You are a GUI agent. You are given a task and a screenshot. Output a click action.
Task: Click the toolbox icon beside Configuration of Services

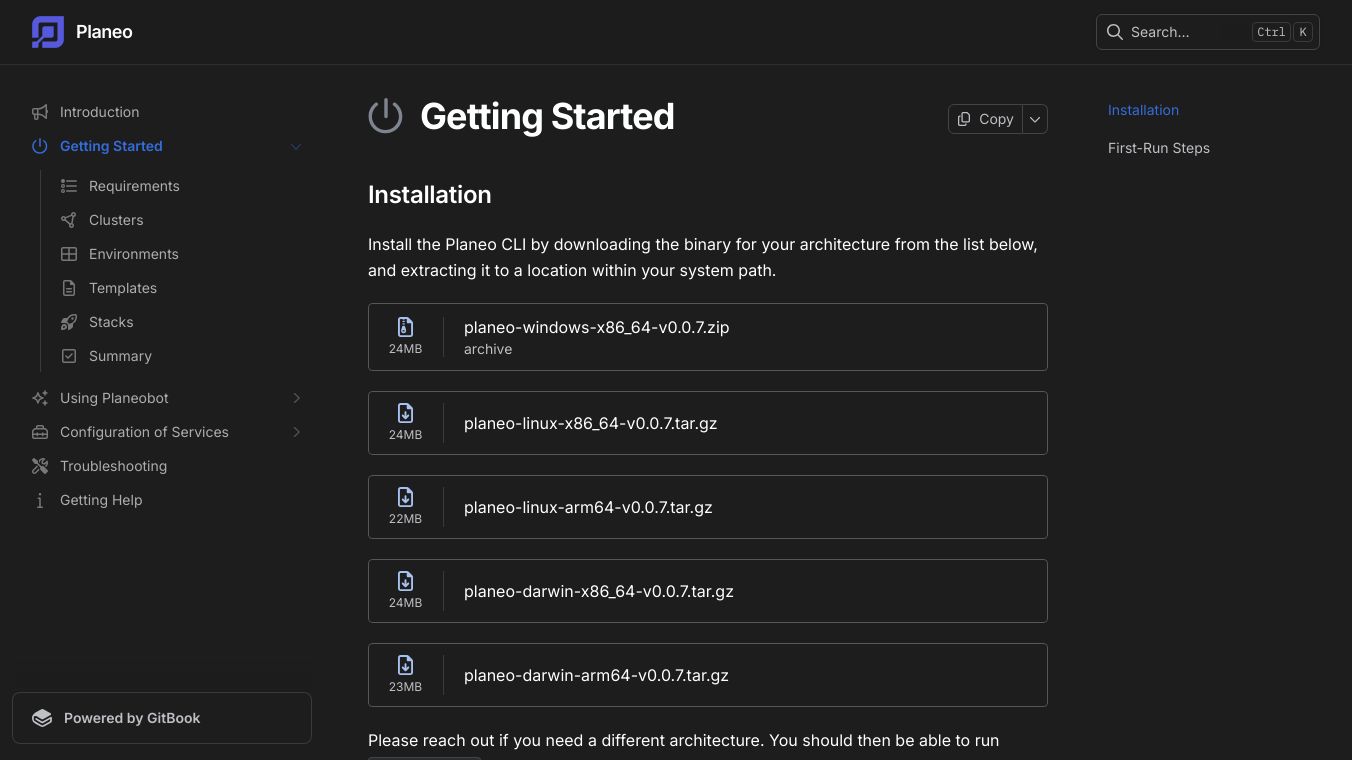40,432
